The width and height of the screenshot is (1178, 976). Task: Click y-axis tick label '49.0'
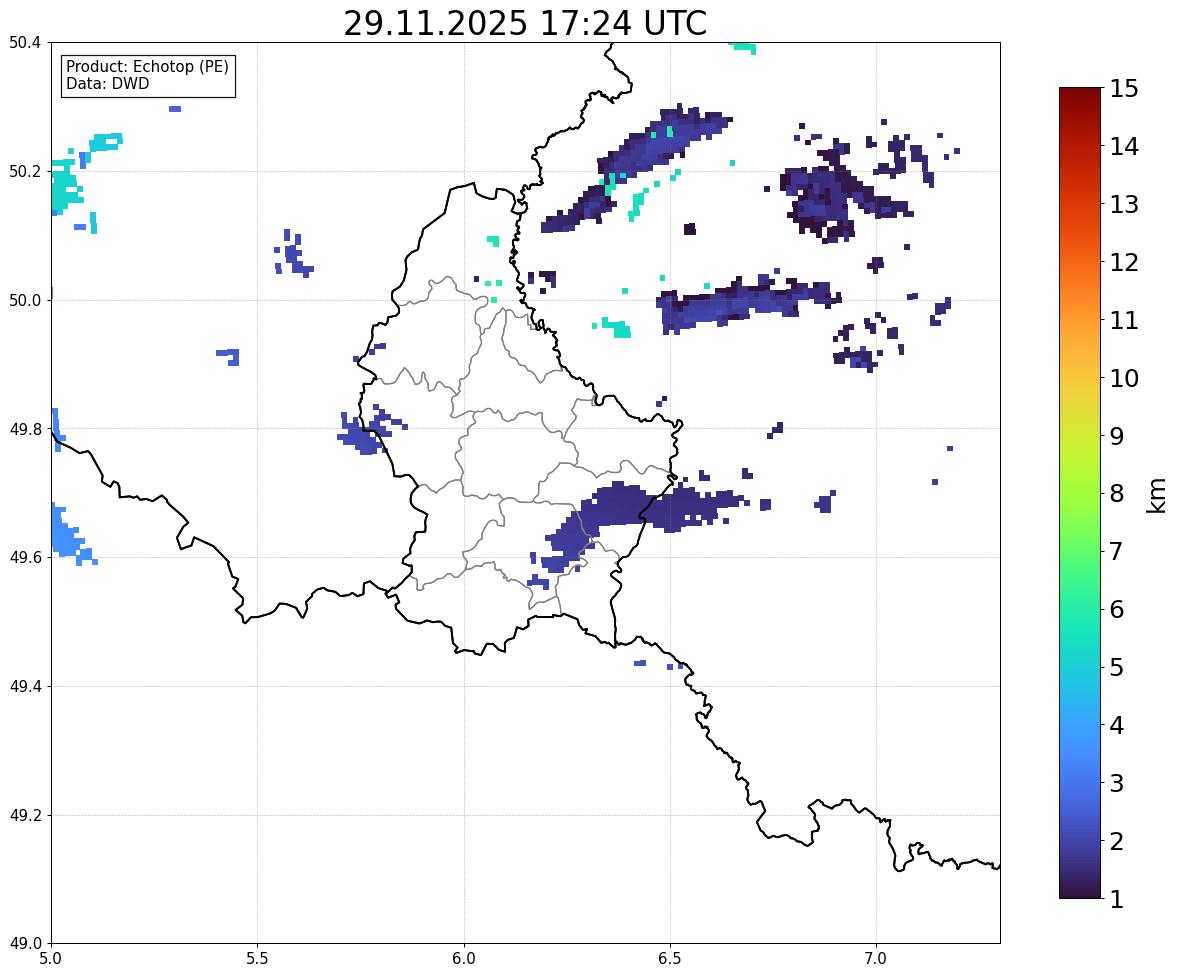(25, 944)
